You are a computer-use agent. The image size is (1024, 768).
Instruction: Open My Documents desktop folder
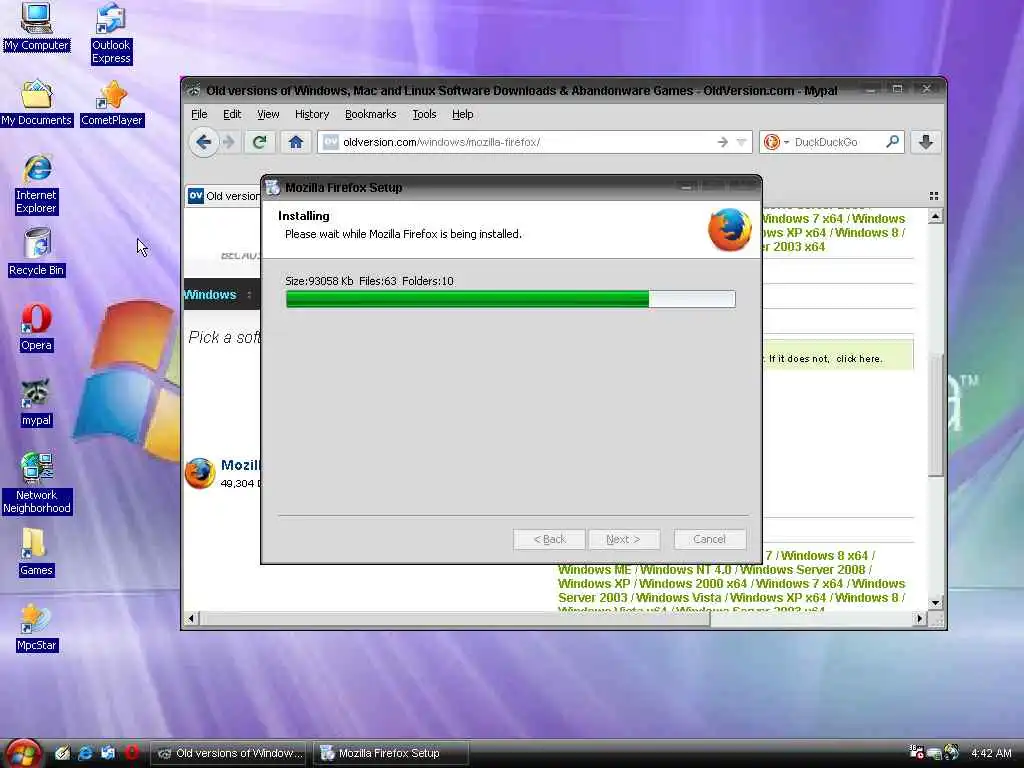click(x=36, y=102)
